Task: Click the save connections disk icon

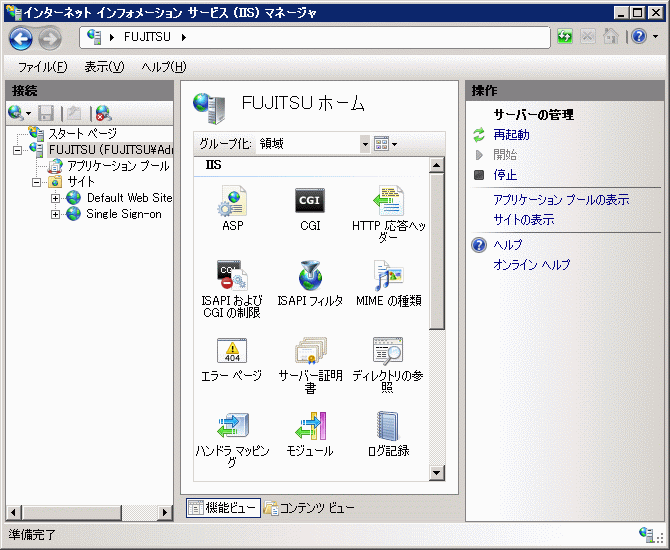Action: point(46,113)
